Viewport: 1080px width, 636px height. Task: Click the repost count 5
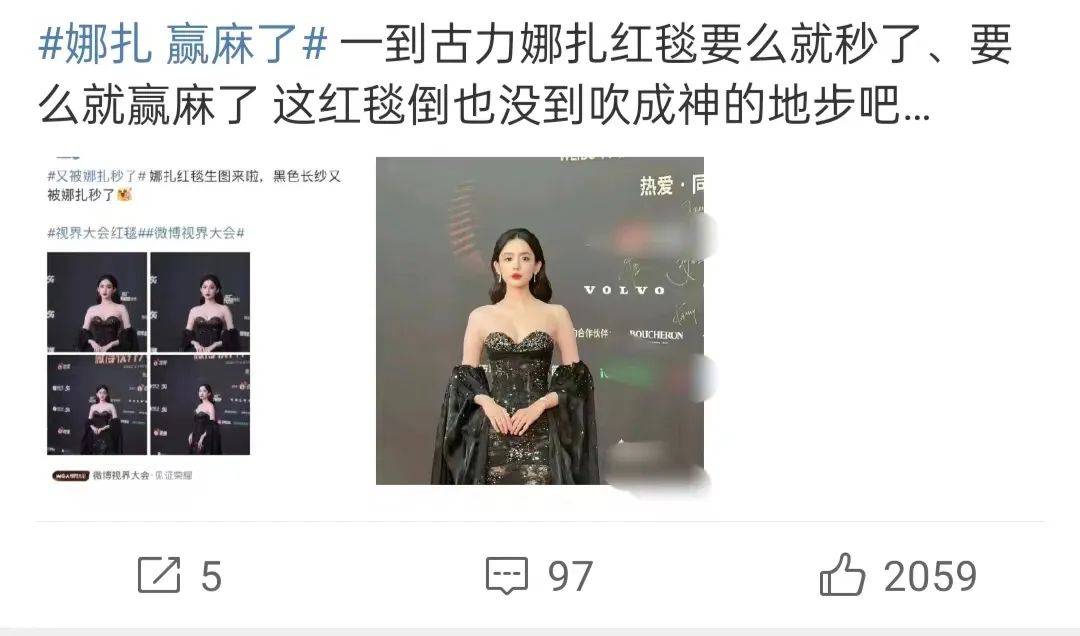click(211, 576)
